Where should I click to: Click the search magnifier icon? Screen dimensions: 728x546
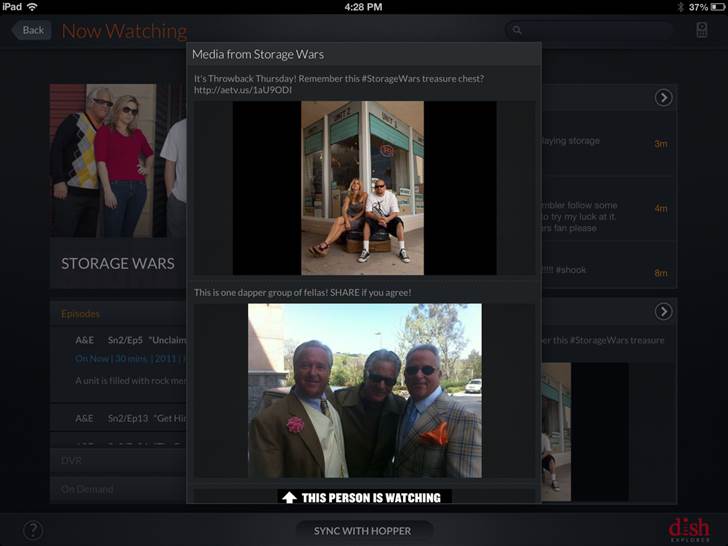coord(517,30)
